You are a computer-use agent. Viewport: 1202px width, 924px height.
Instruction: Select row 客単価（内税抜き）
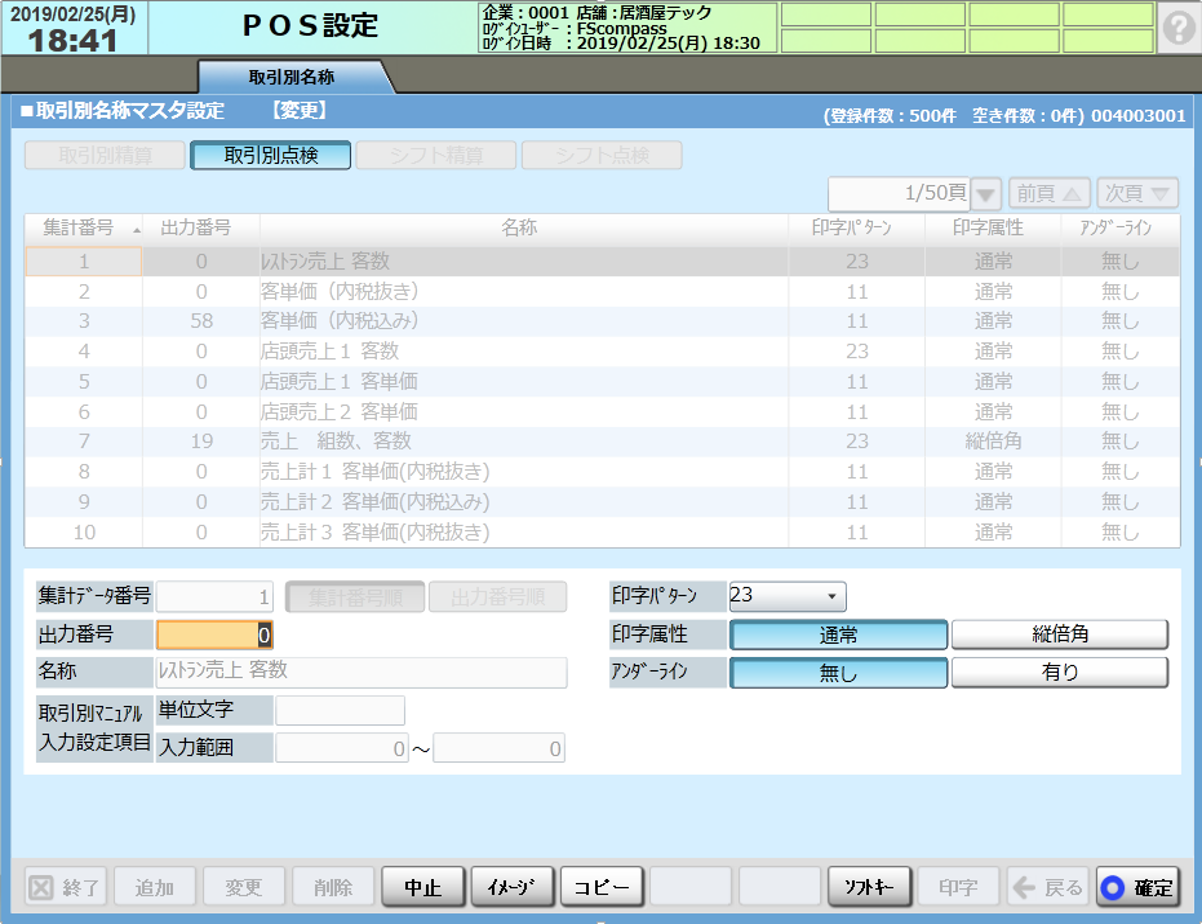pos(601,292)
